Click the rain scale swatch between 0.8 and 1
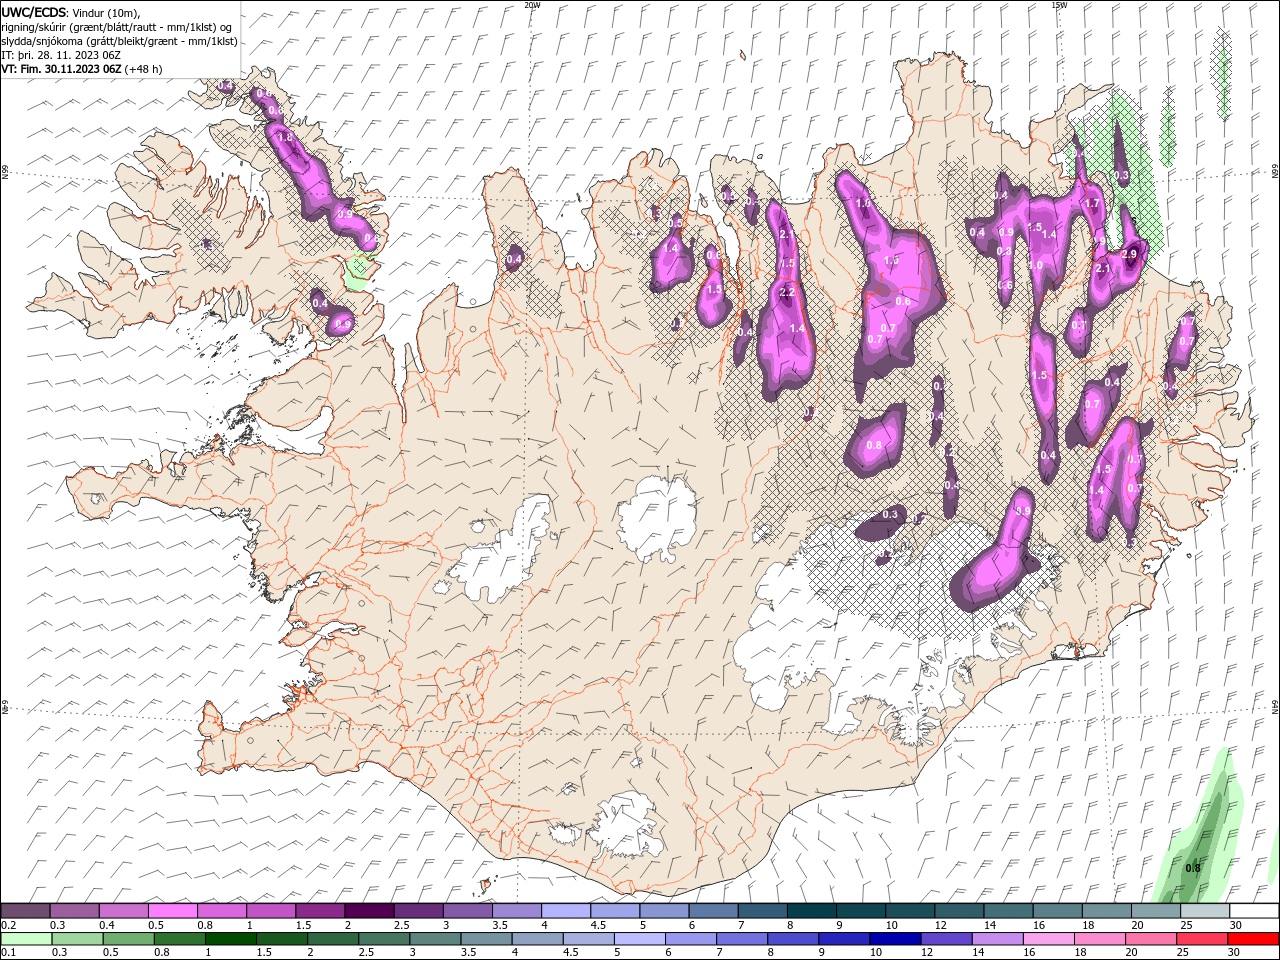 (179, 939)
